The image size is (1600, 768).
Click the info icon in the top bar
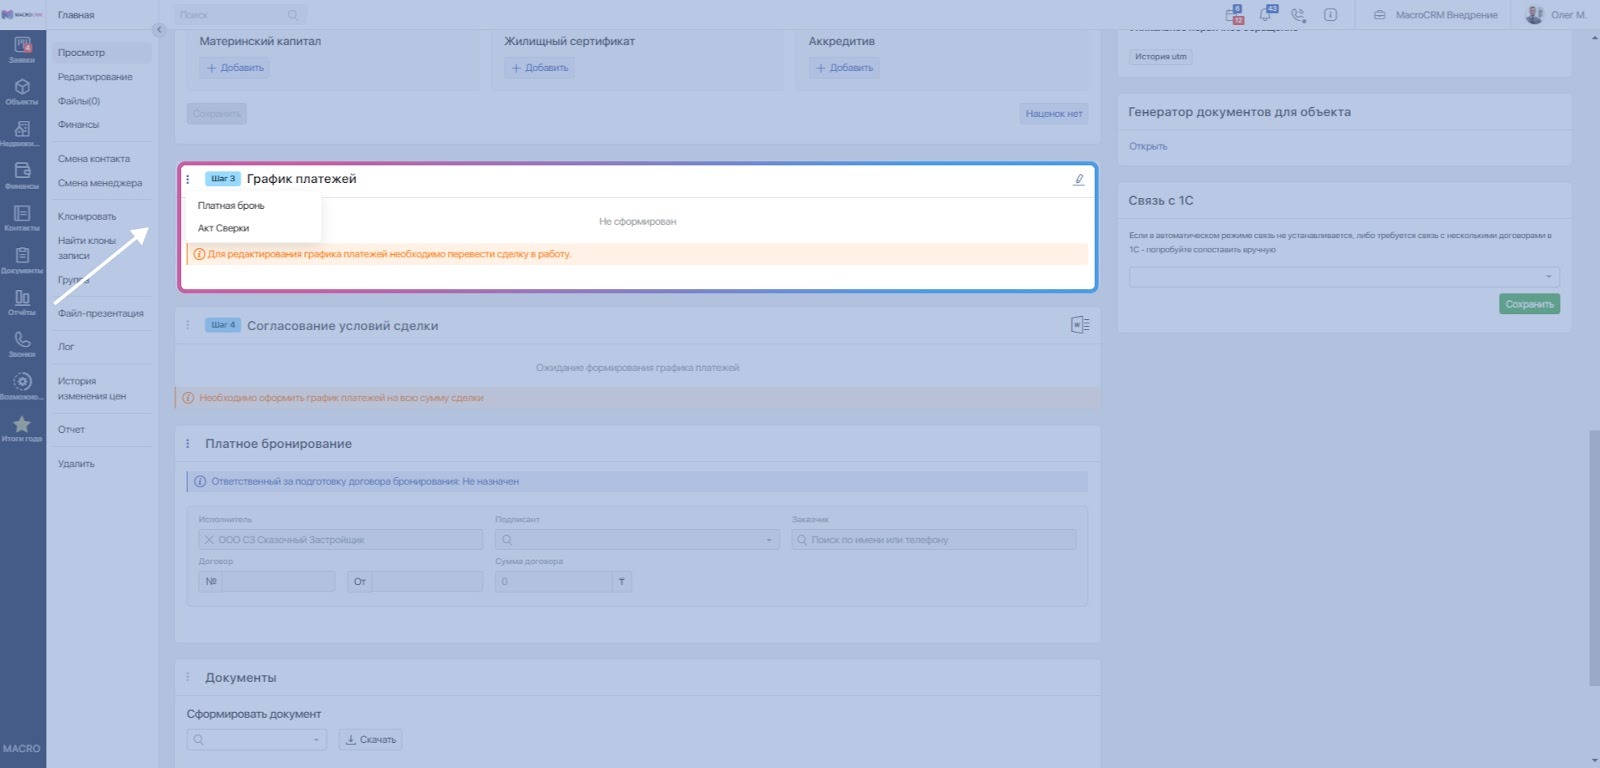coord(1330,15)
